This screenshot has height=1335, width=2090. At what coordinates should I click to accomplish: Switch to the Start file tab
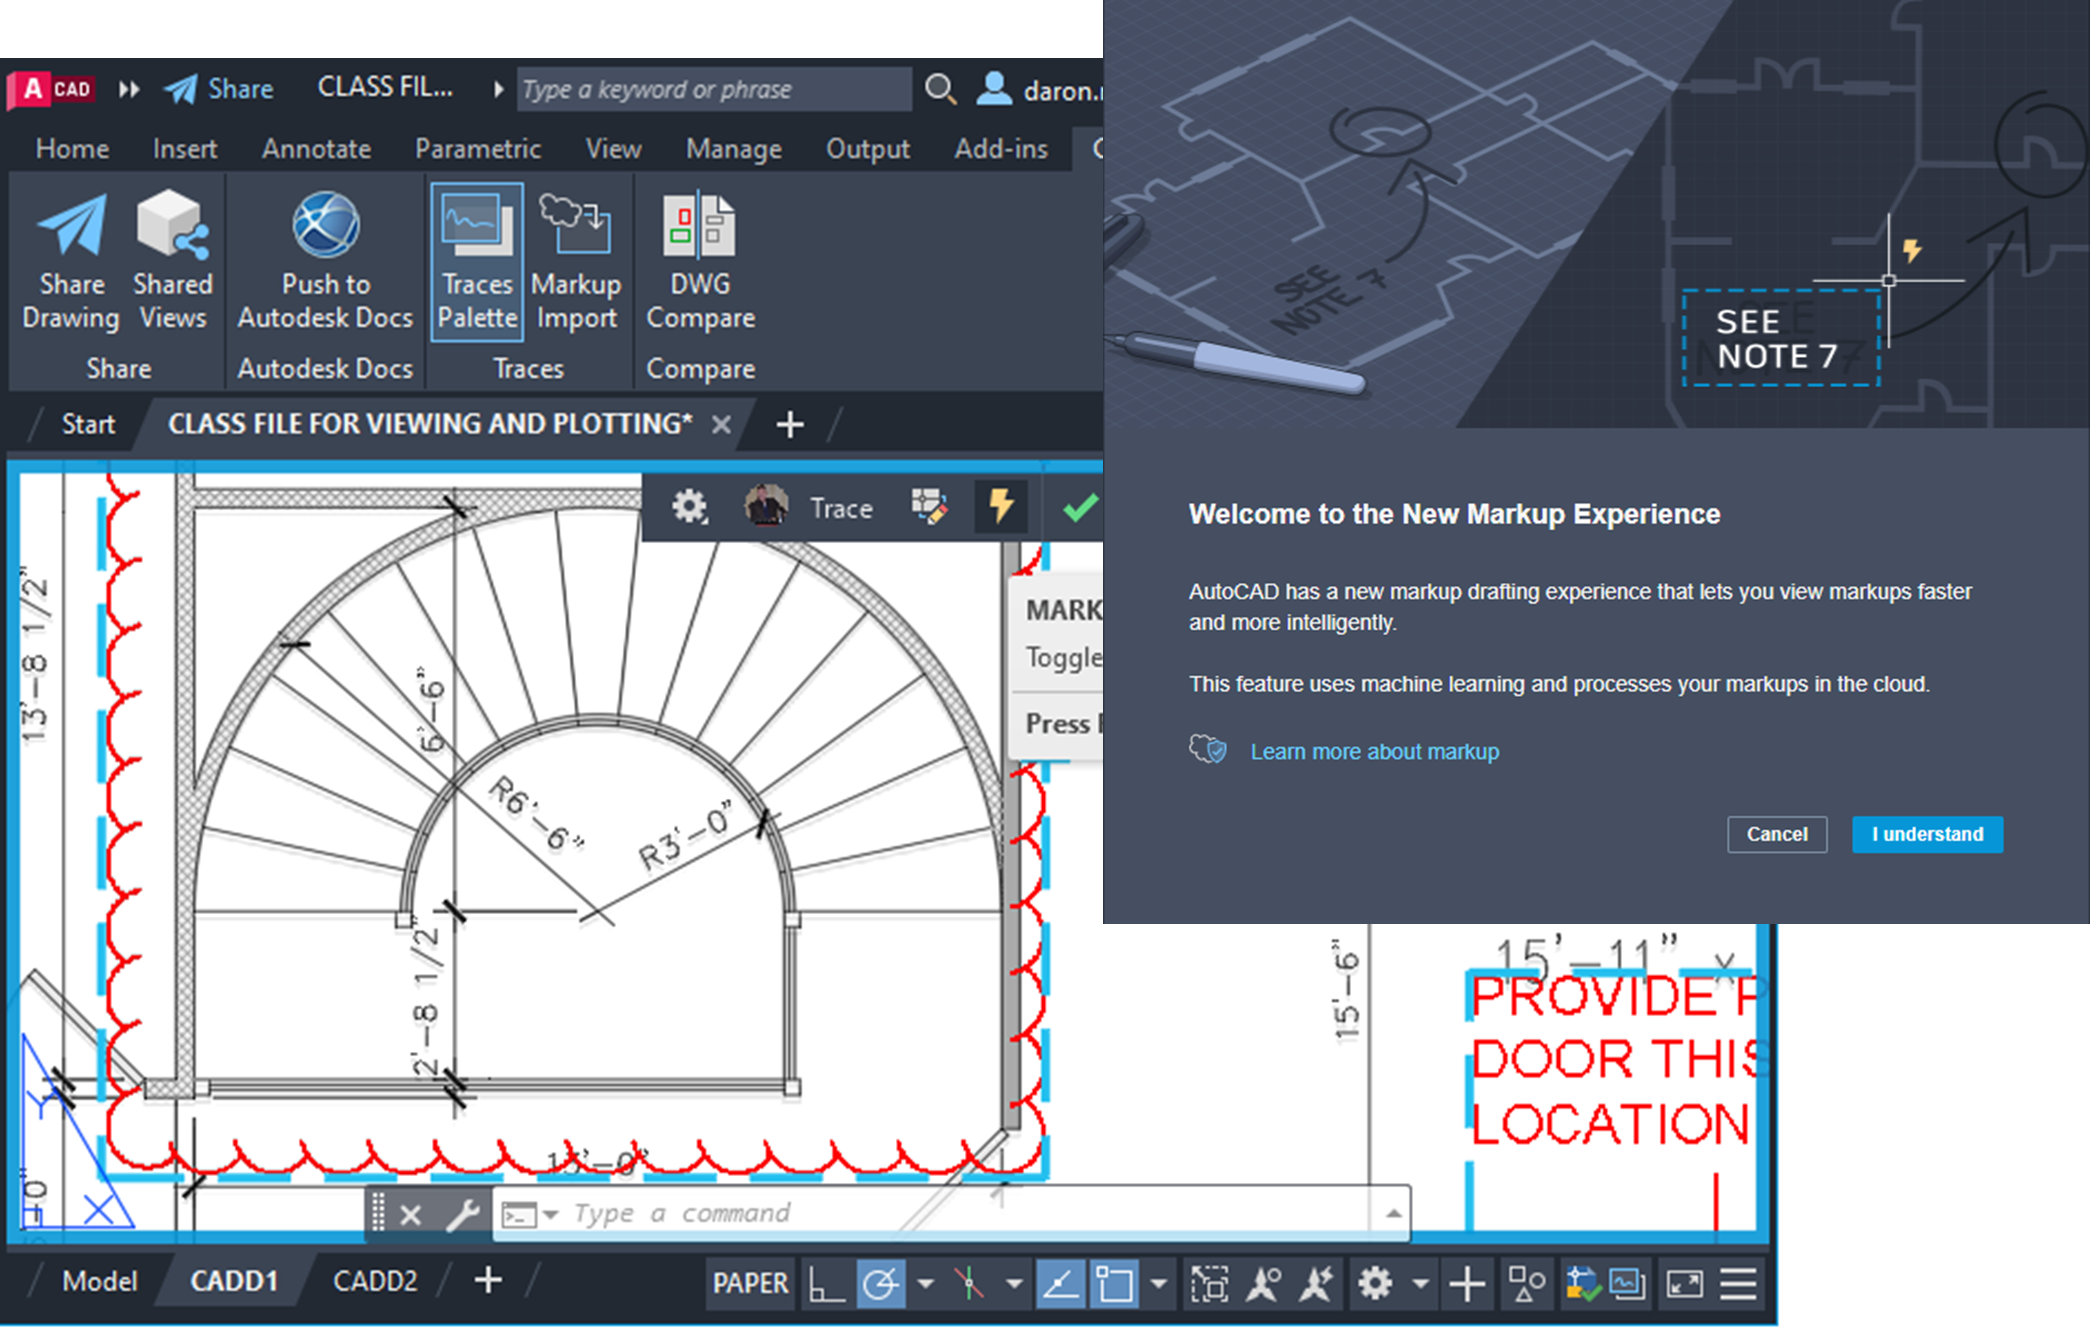coord(88,424)
